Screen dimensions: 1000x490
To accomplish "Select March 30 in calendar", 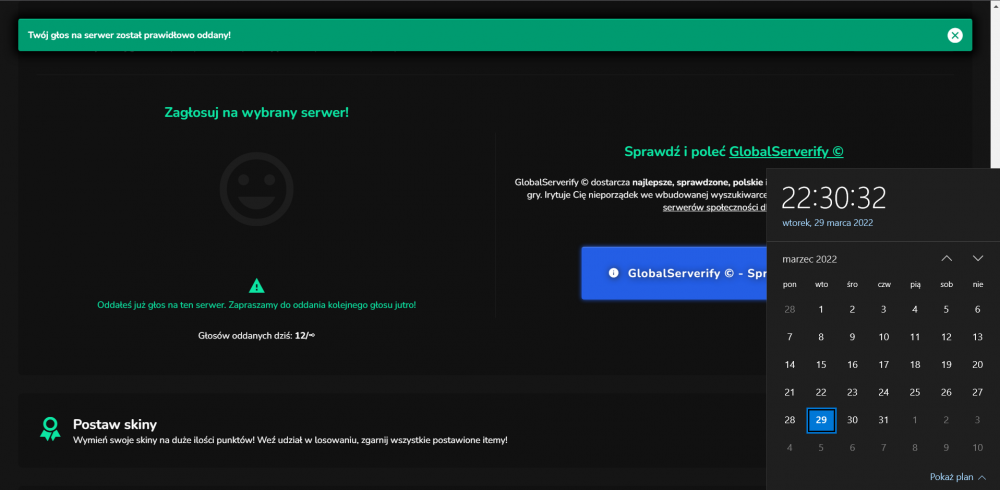I will (x=852, y=420).
